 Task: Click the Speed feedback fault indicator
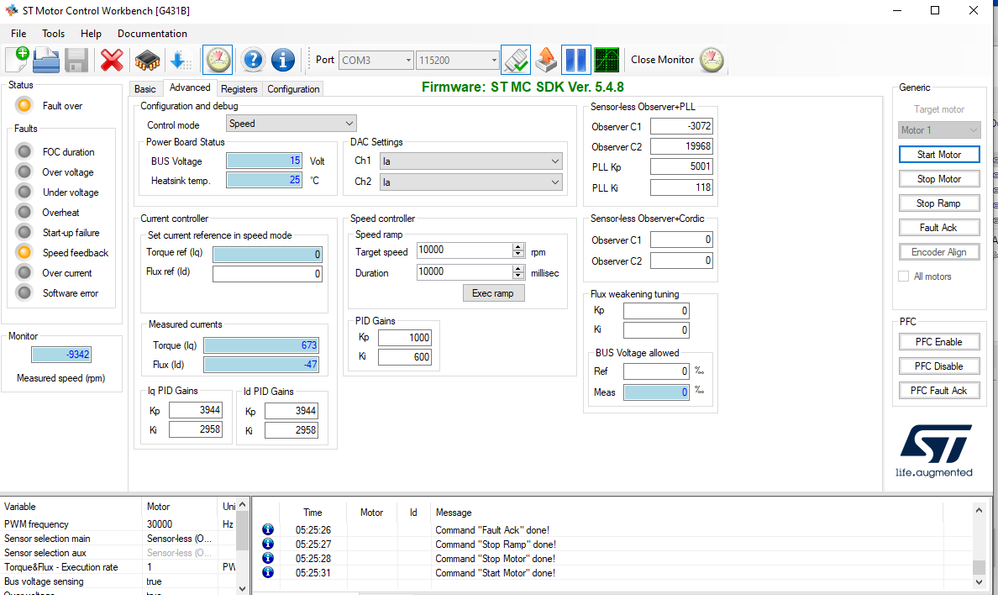point(24,252)
